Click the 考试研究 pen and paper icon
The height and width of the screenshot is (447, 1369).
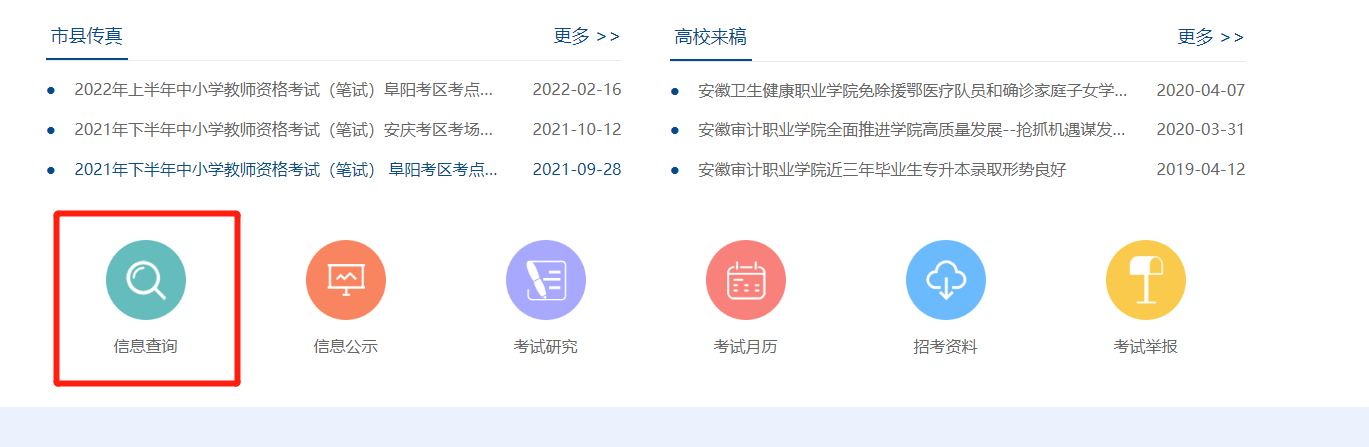[546, 280]
